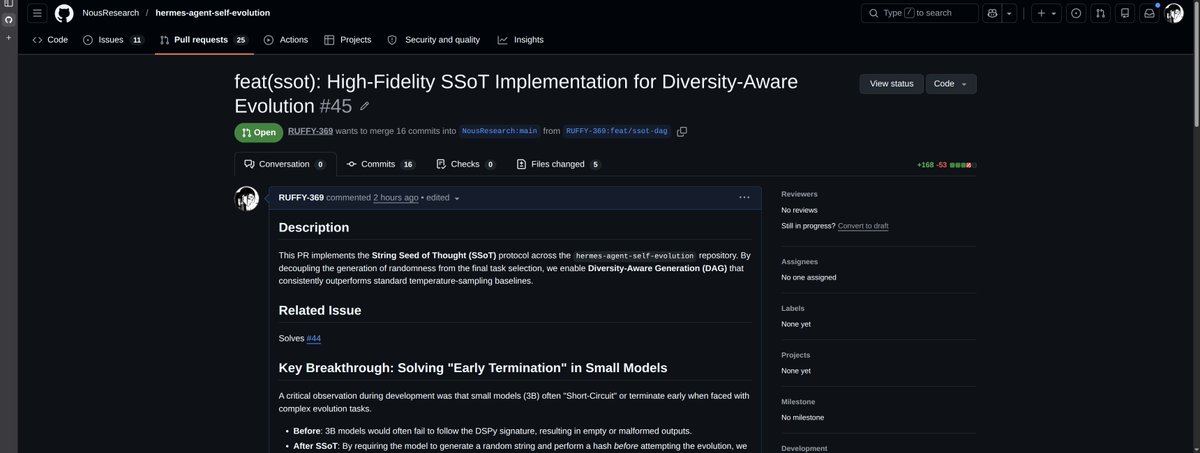Open the Repositories icon in header
1200x453 pixels.
(x=1125, y=13)
